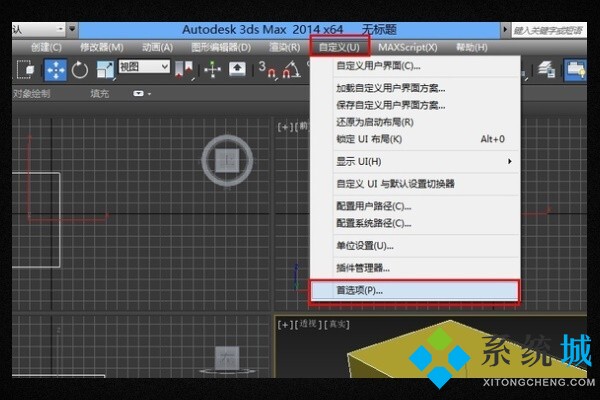
Task: Click the [+] label of the perspective viewport
Action: click(x=285, y=325)
